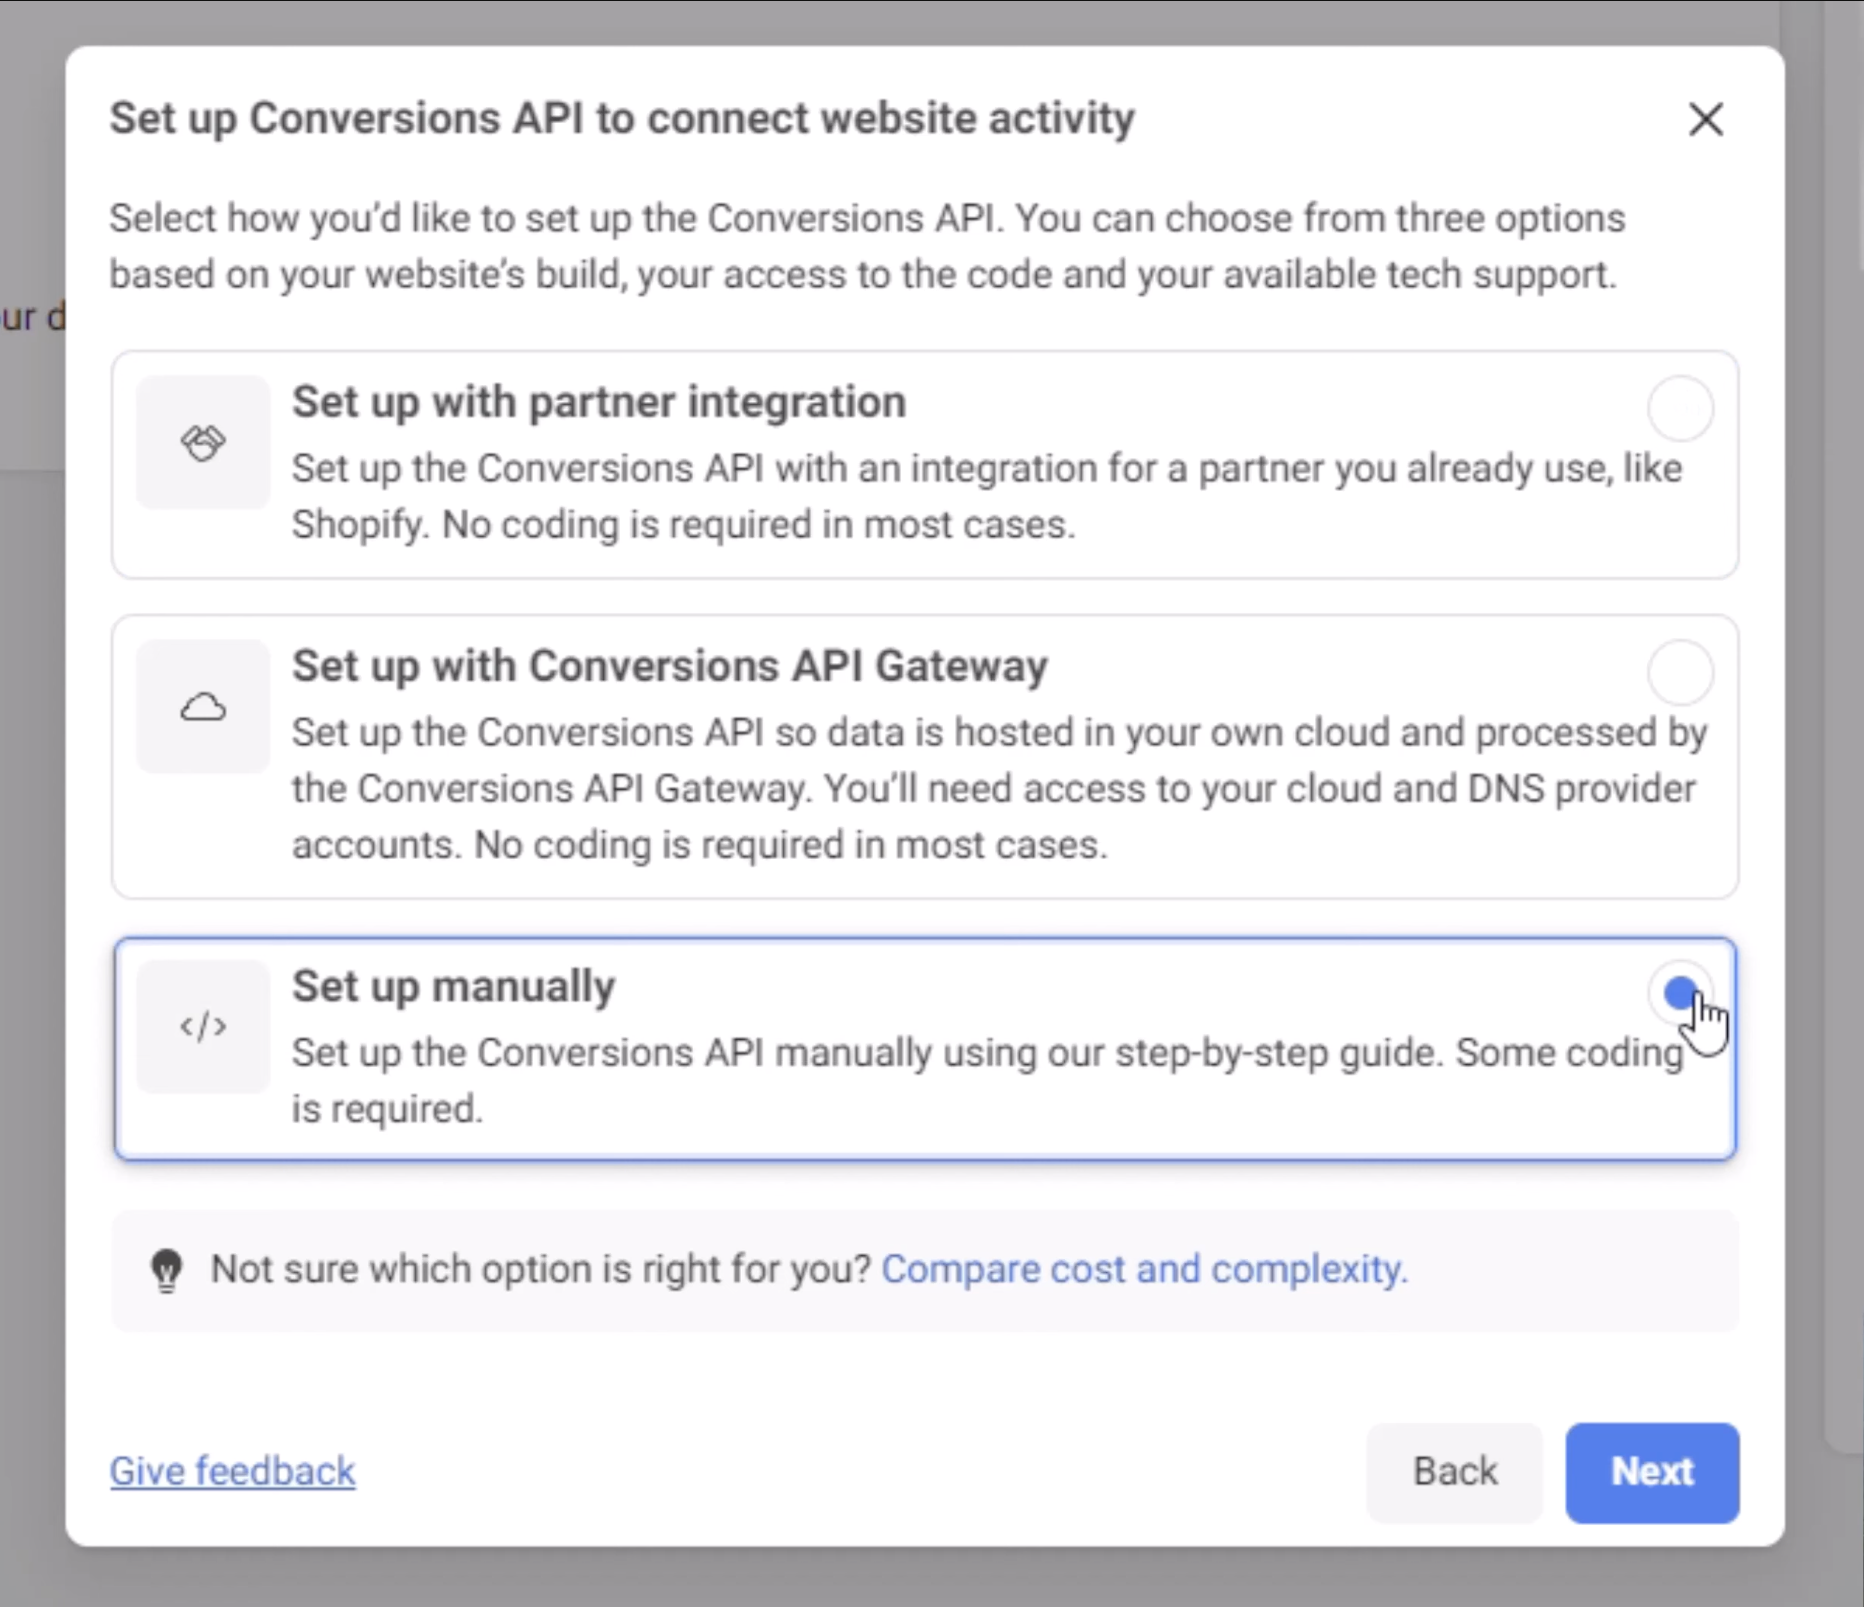Close the Conversions API setup dialog
Screen dimensions: 1864x1607
pos(1705,119)
